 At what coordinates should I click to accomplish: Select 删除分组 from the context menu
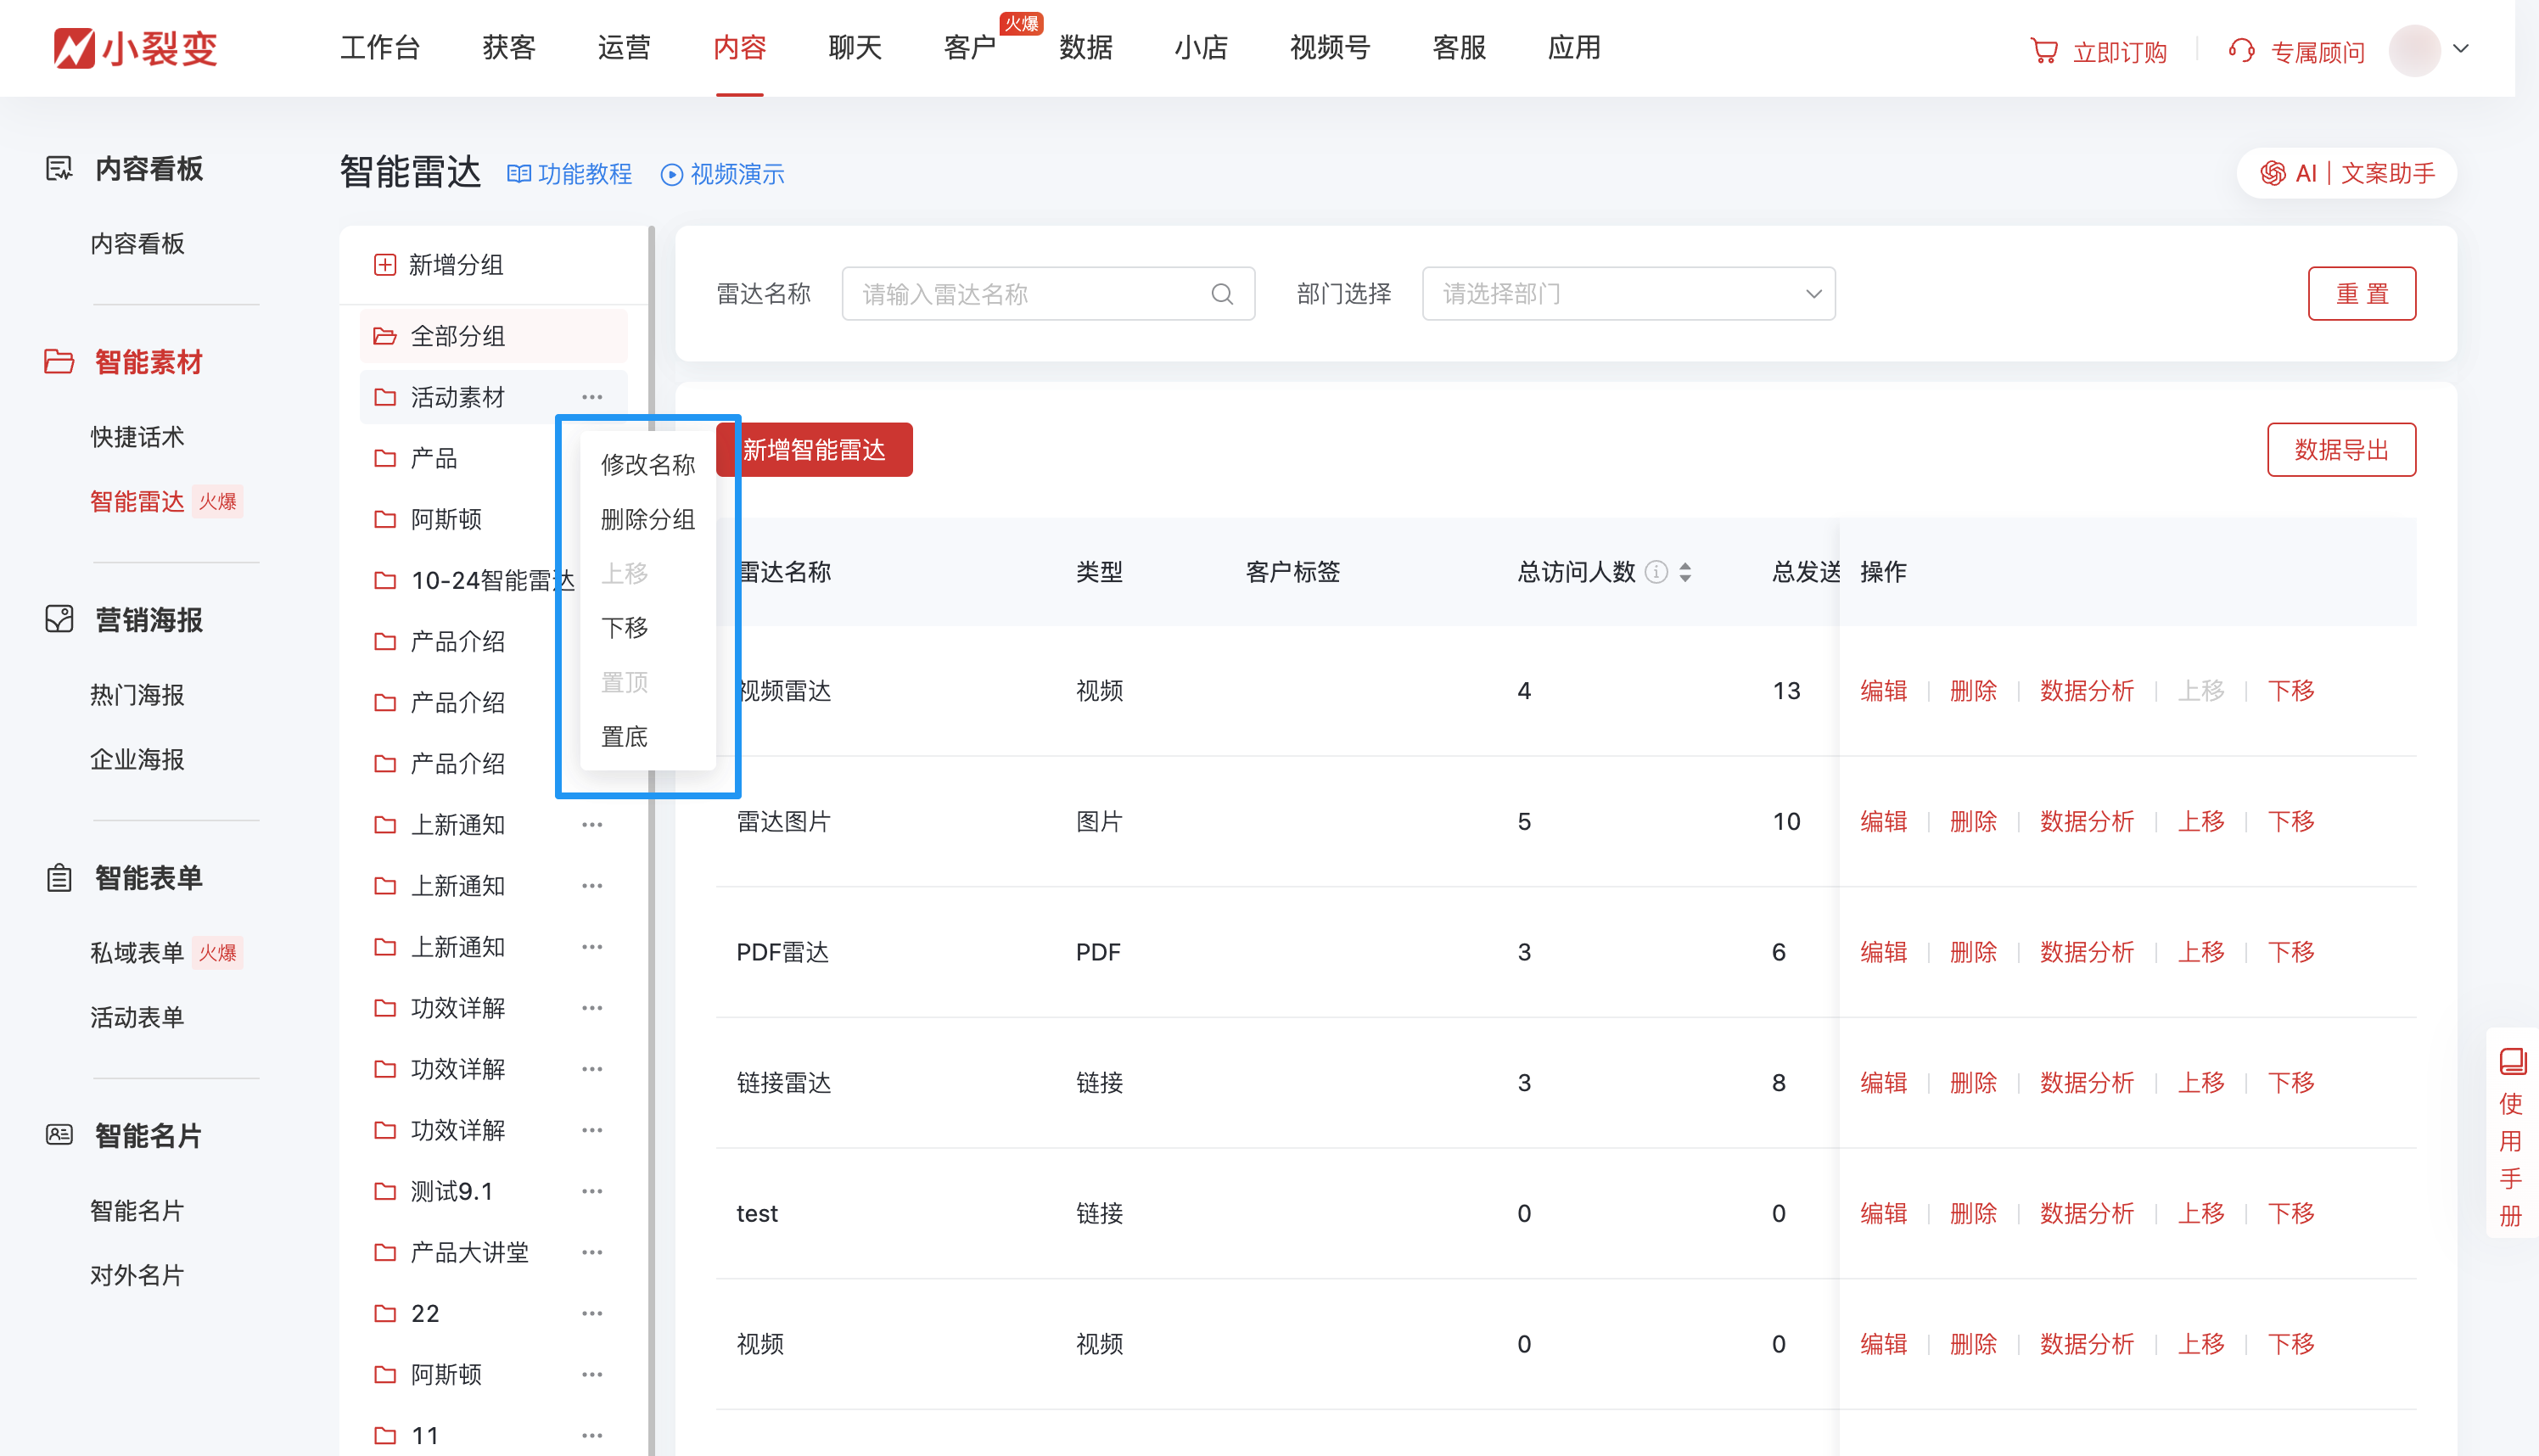point(648,519)
